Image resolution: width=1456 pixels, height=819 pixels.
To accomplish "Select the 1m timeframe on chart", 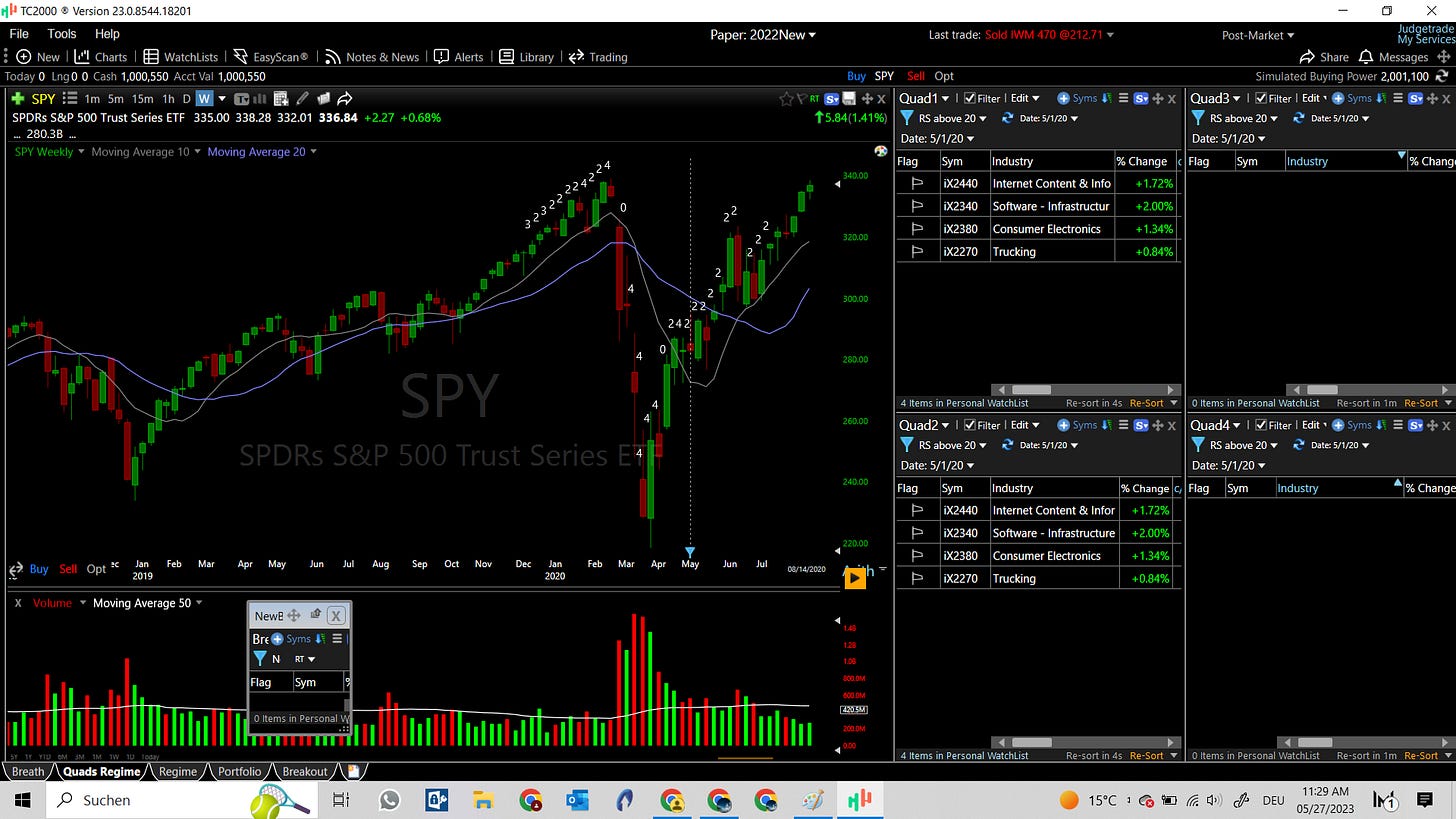I will click(x=92, y=99).
